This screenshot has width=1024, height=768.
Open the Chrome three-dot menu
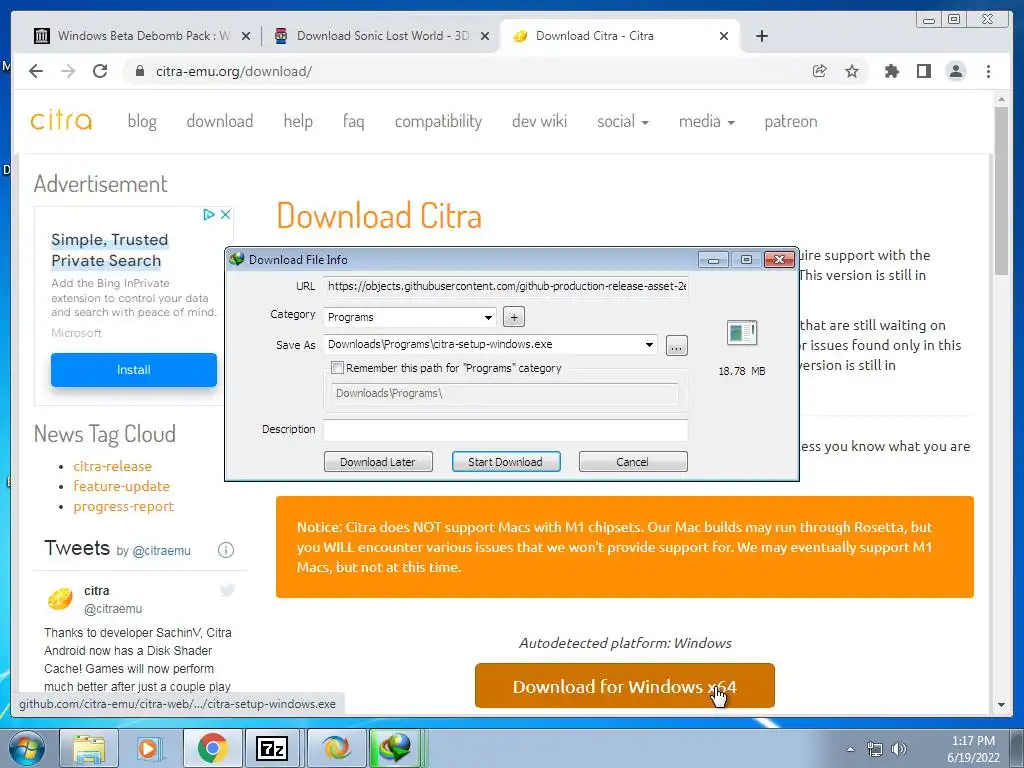(x=988, y=71)
